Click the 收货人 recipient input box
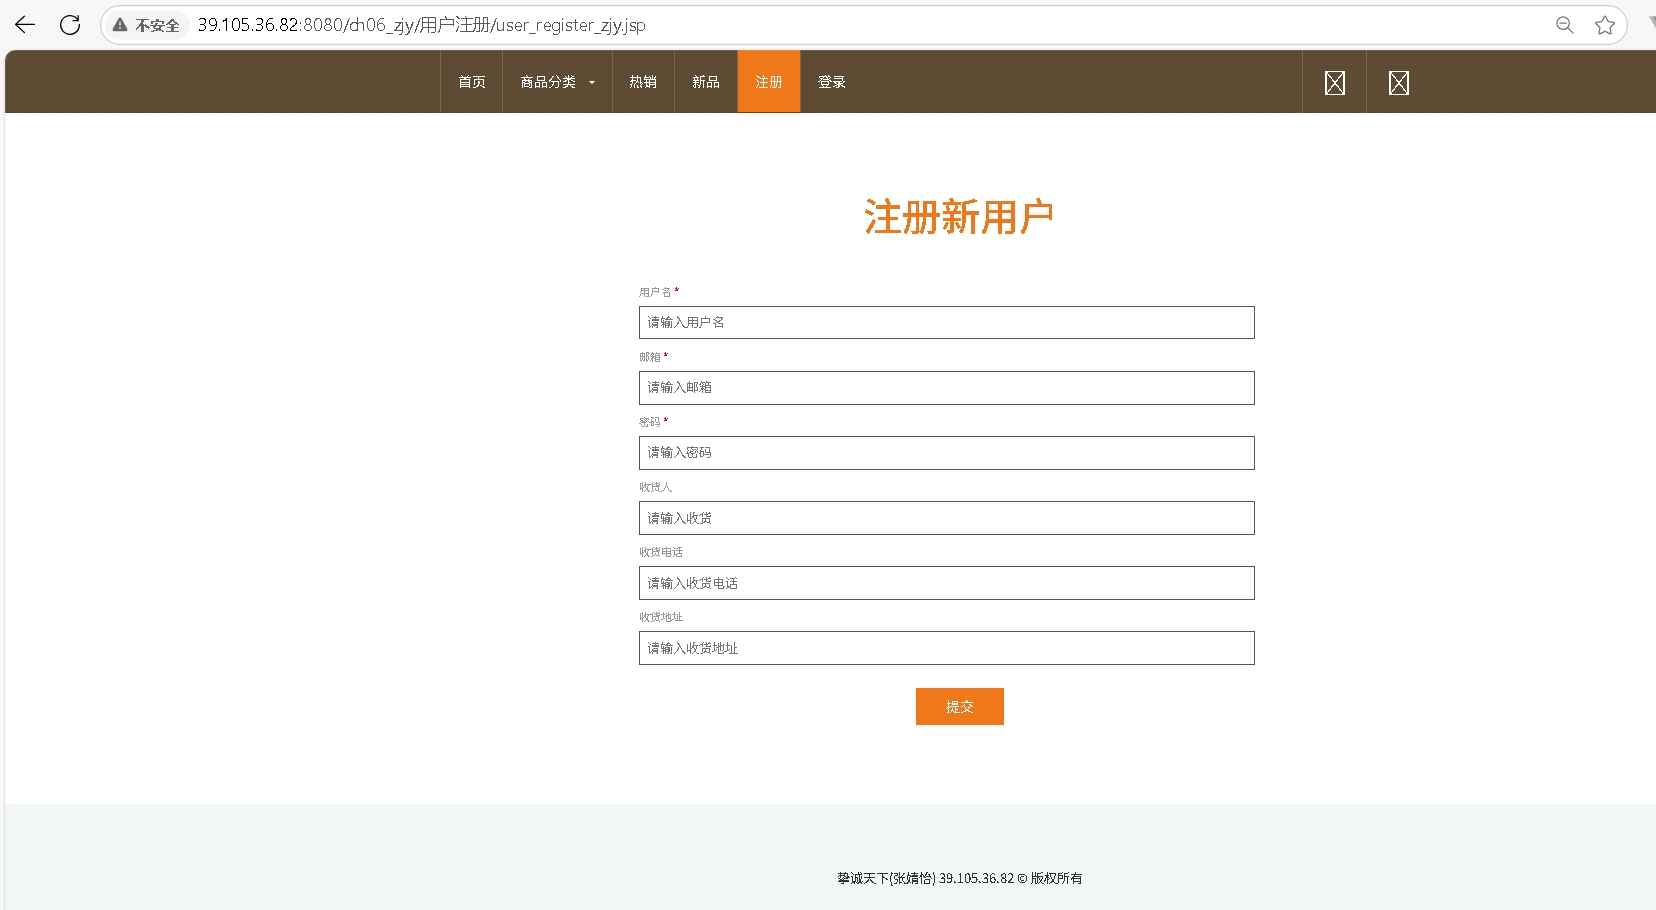Viewport: 1656px width, 910px height. [x=946, y=518]
